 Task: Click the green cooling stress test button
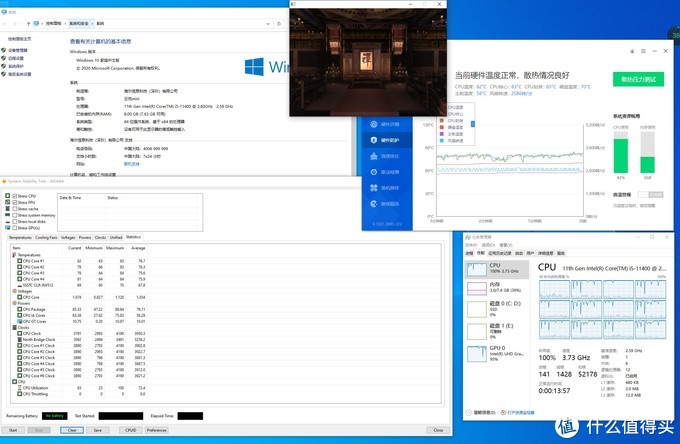639,79
